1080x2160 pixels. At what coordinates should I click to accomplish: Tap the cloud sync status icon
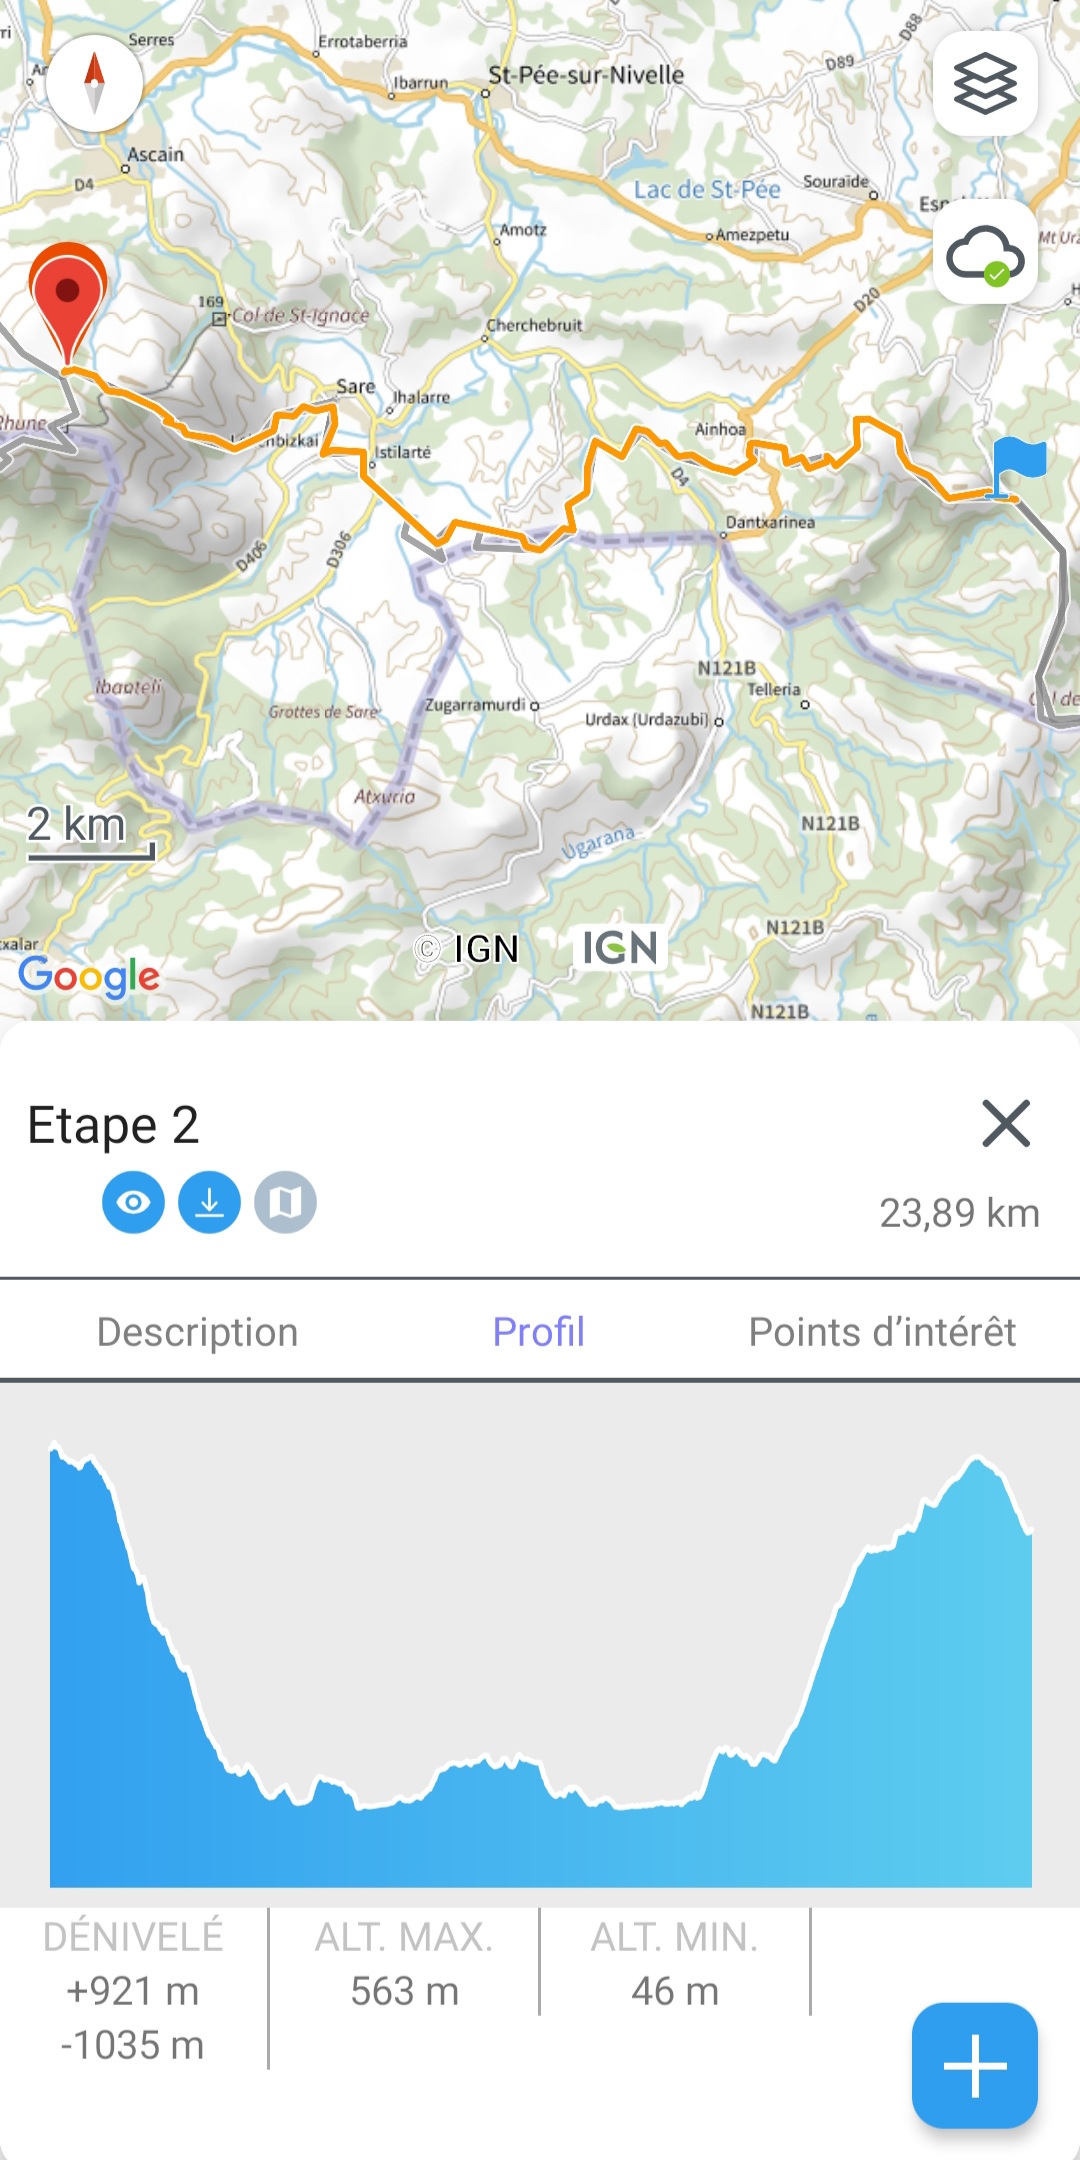point(985,253)
